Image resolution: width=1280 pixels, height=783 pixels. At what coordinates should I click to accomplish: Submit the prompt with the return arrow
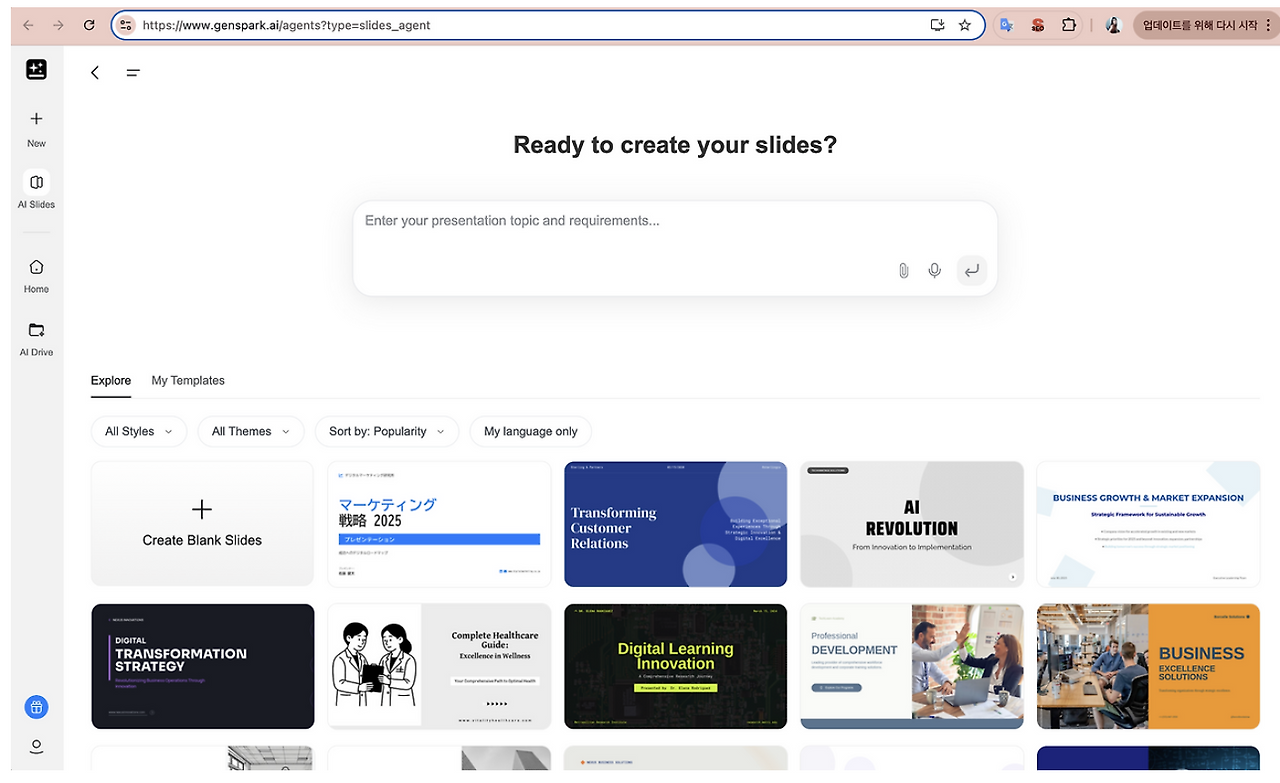coord(971,270)
